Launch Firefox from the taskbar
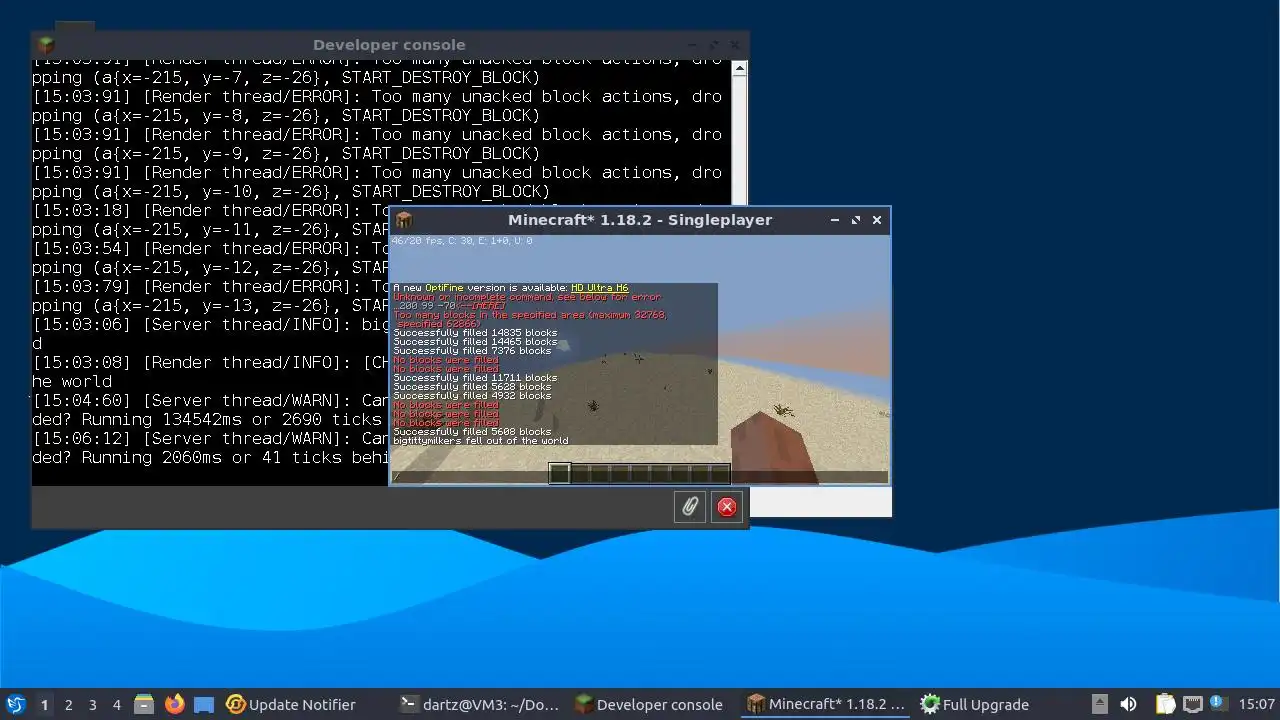The image size is (1280, 720). (x=174, y=704)
